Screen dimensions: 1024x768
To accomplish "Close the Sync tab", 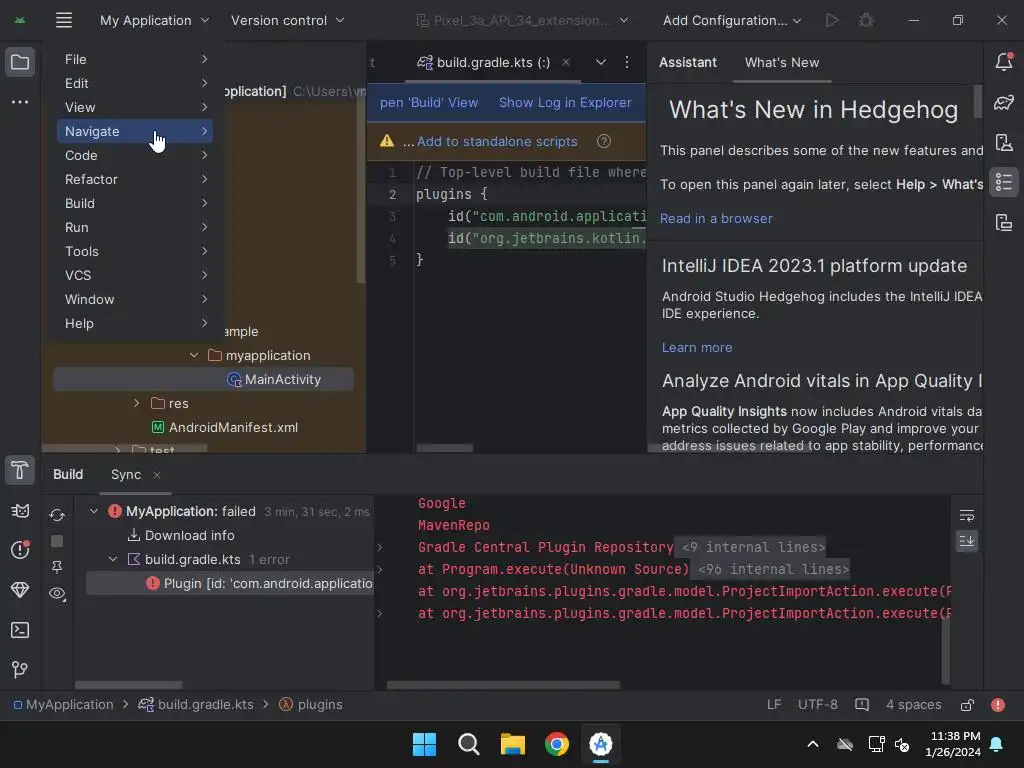I will click(157, 475).
